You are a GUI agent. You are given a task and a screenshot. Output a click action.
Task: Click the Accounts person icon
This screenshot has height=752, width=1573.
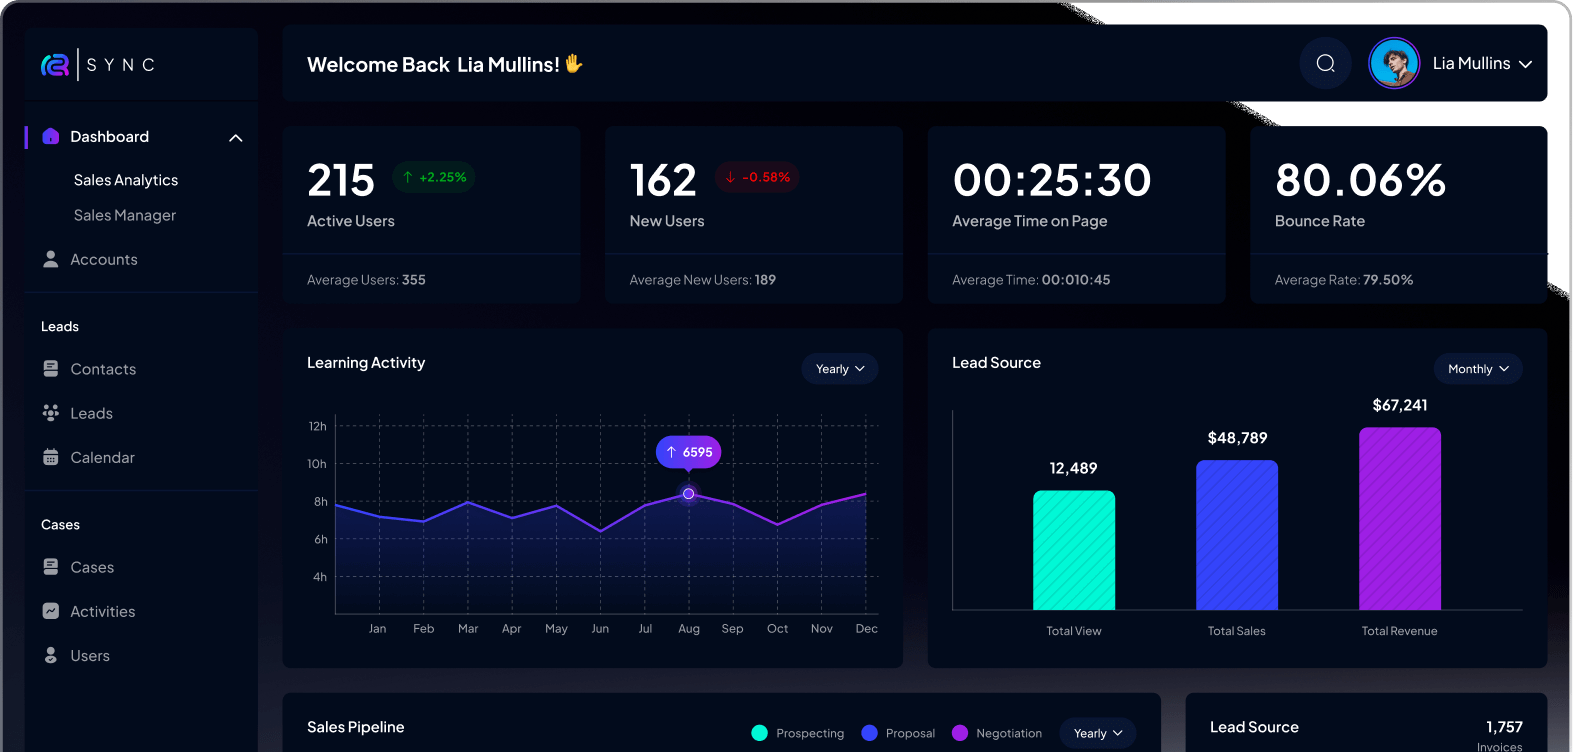pos(51,259)
